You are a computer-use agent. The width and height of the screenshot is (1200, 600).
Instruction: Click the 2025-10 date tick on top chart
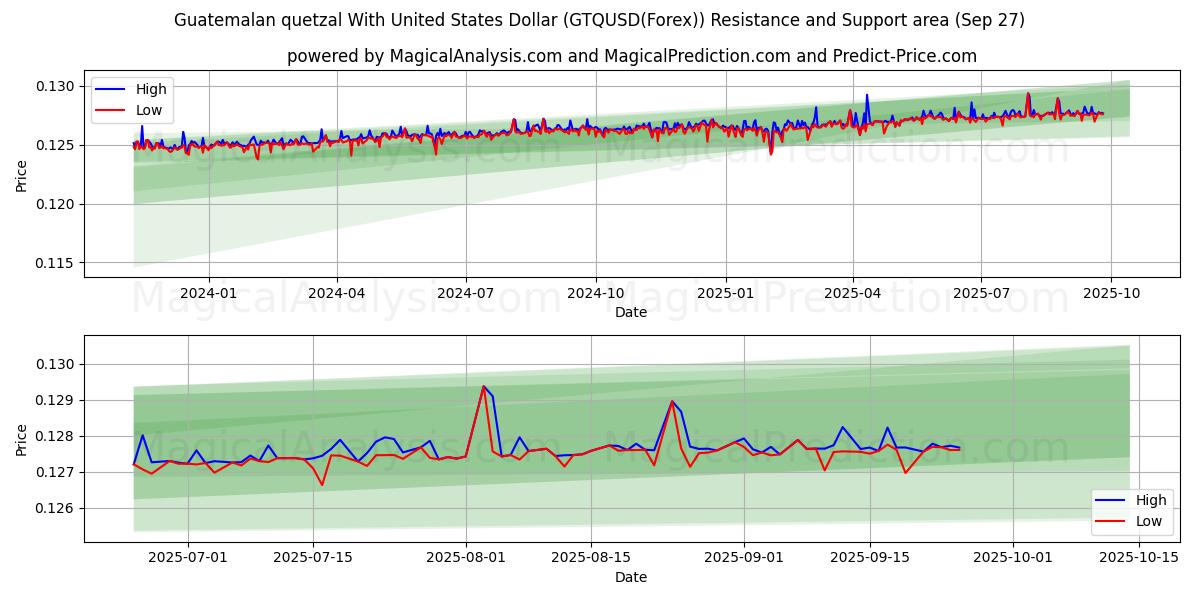click(1110, 293)
